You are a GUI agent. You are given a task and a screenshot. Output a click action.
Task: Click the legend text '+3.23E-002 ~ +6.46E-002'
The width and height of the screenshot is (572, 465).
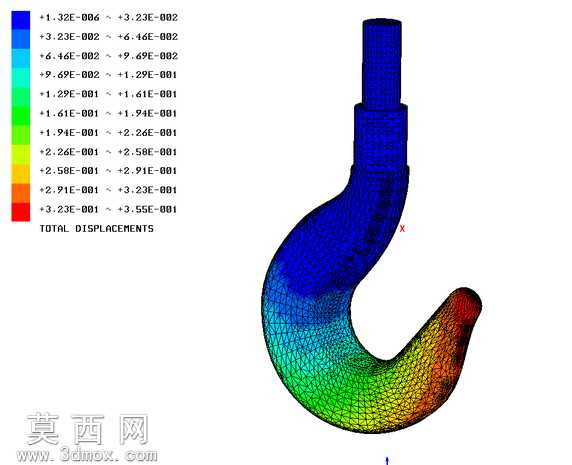[109, 37]
